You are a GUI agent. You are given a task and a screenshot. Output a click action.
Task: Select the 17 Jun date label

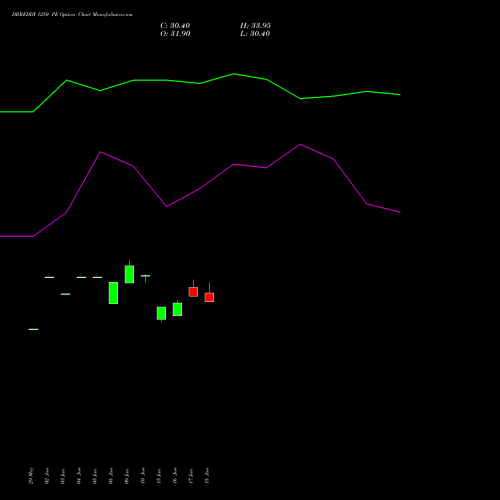[191, 476]
